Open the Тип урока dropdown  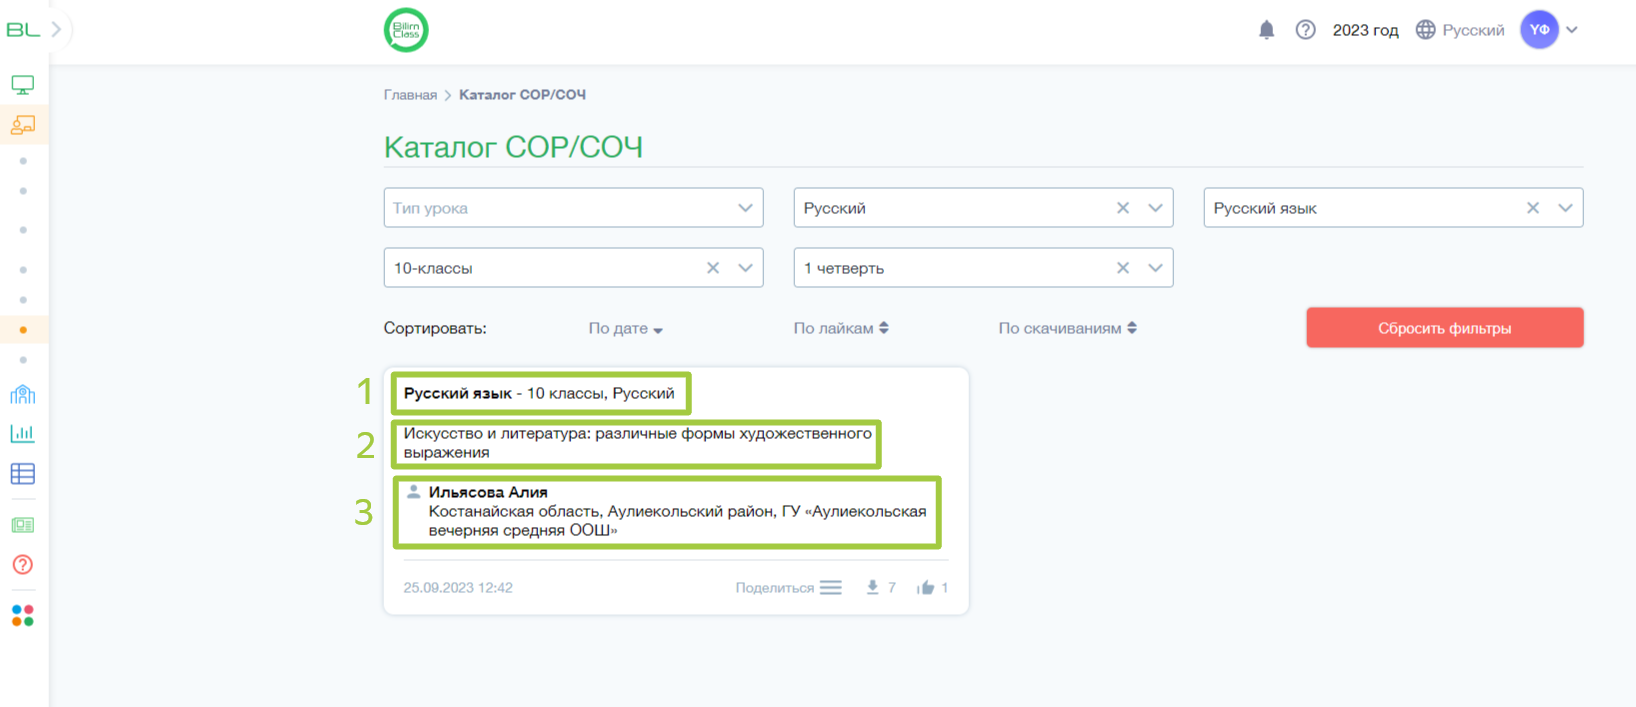[x=574, y=208]
